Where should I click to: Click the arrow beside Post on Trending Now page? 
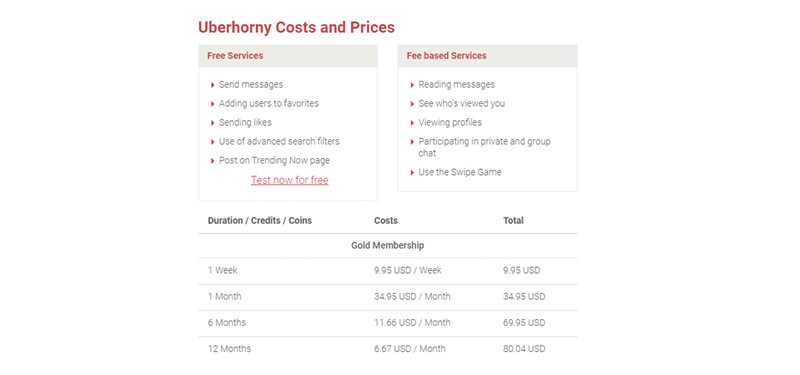click(x=213, y=161)
